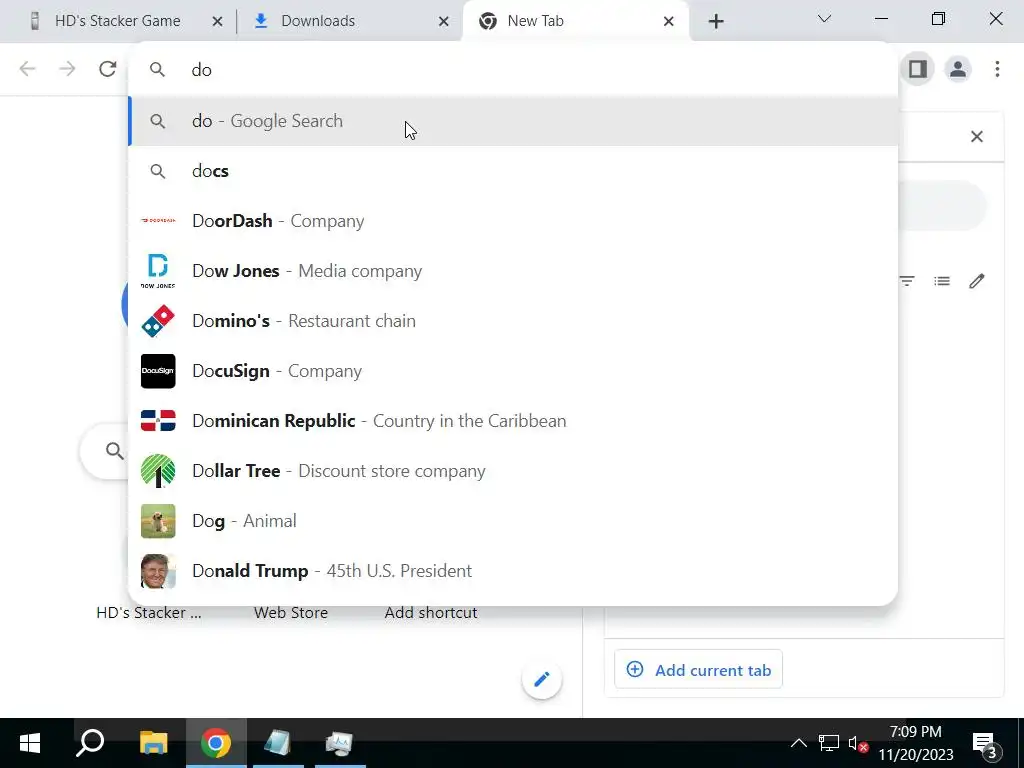Click the Add shortcut tile label
This screenshot has height=768, width=1024.
(431, 613)
